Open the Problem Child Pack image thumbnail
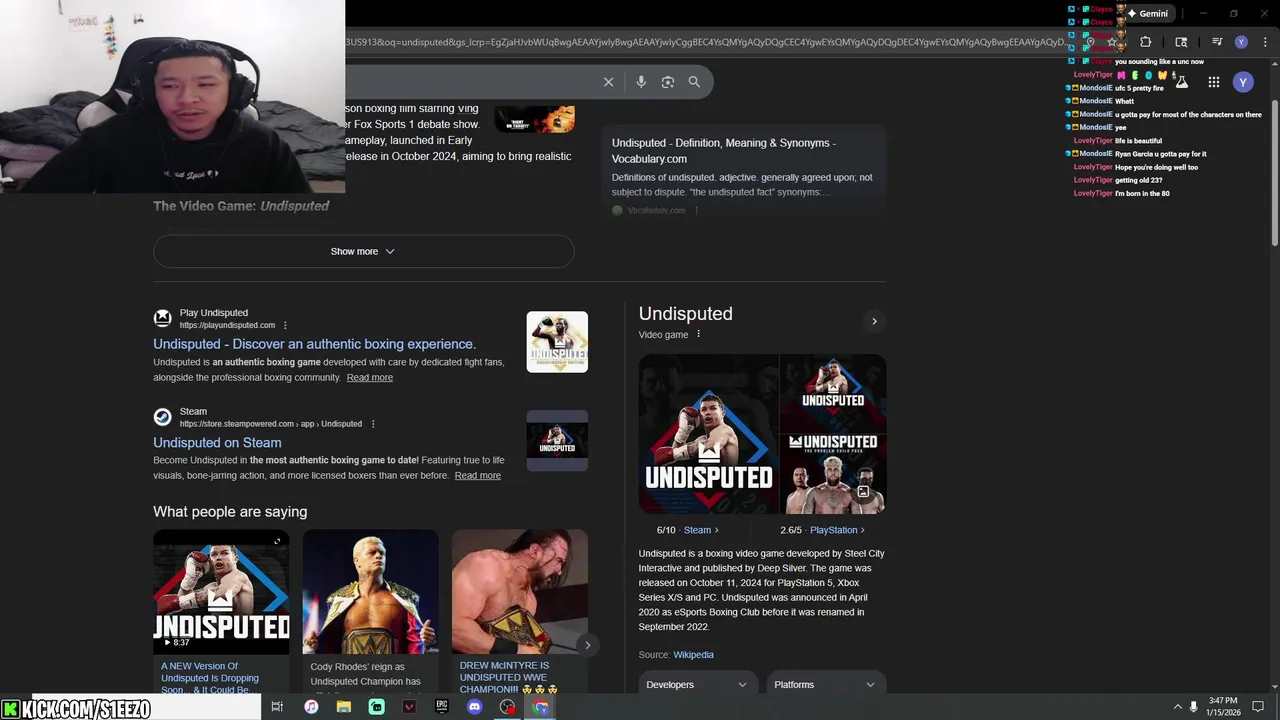The width and height of the screenshot is (1280, 720). click(x=833, y=474)
